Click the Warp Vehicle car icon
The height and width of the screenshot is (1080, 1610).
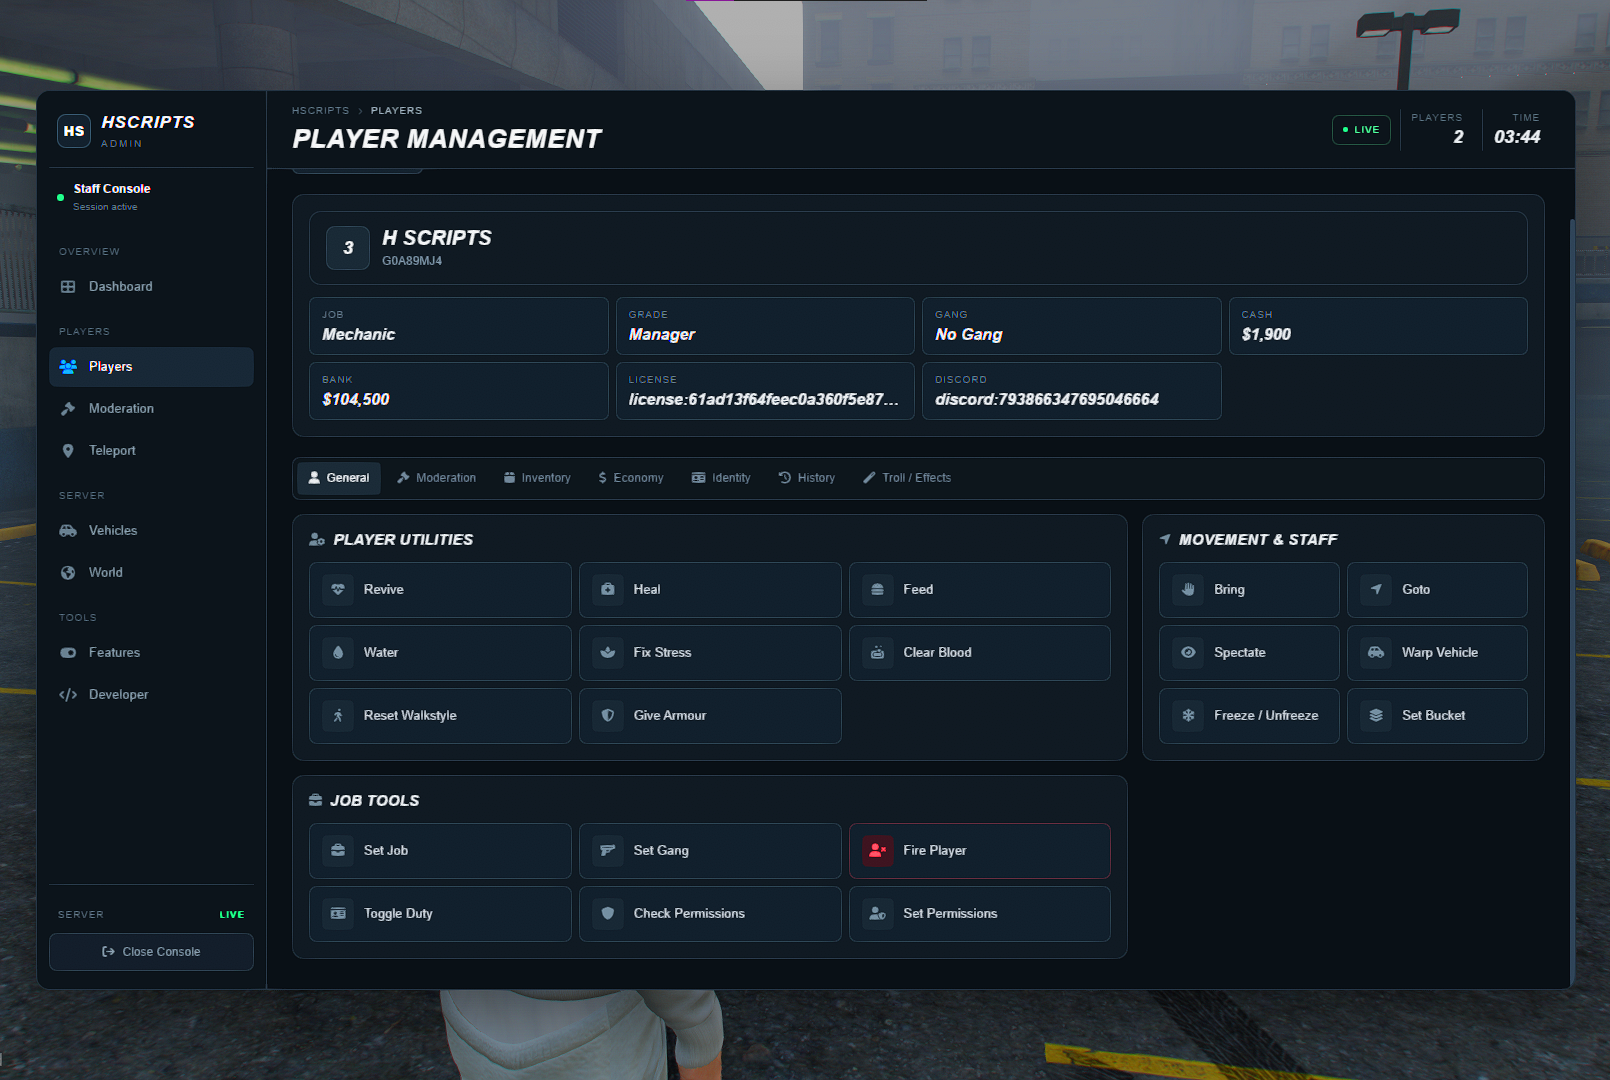(1376, 653)
